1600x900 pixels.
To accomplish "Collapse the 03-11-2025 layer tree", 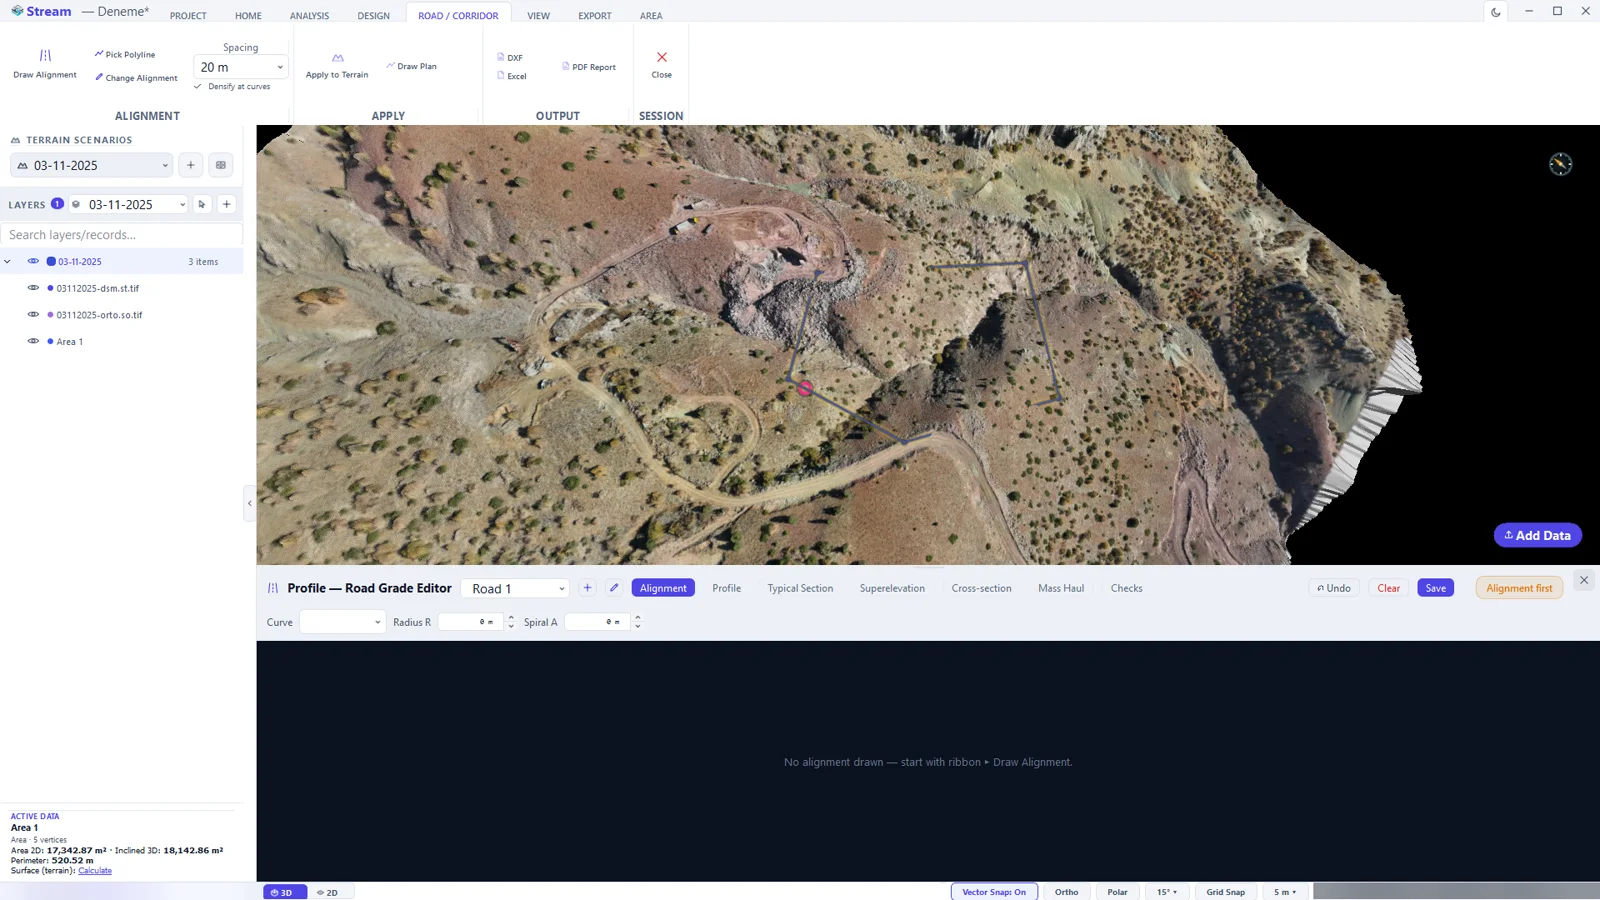I will tap(8, 261).
